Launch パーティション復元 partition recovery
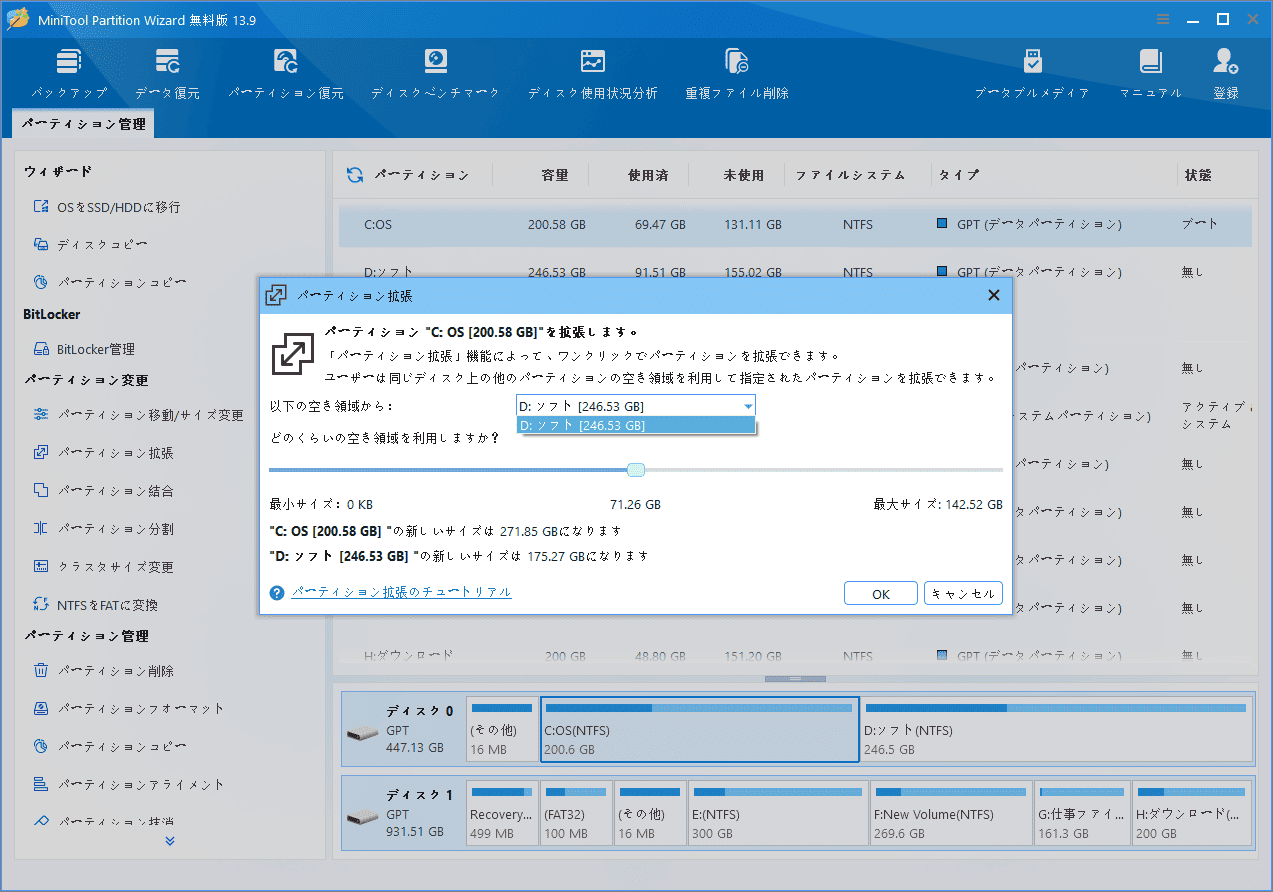Screen dimensions: 1273x892 tap(286, 74)
